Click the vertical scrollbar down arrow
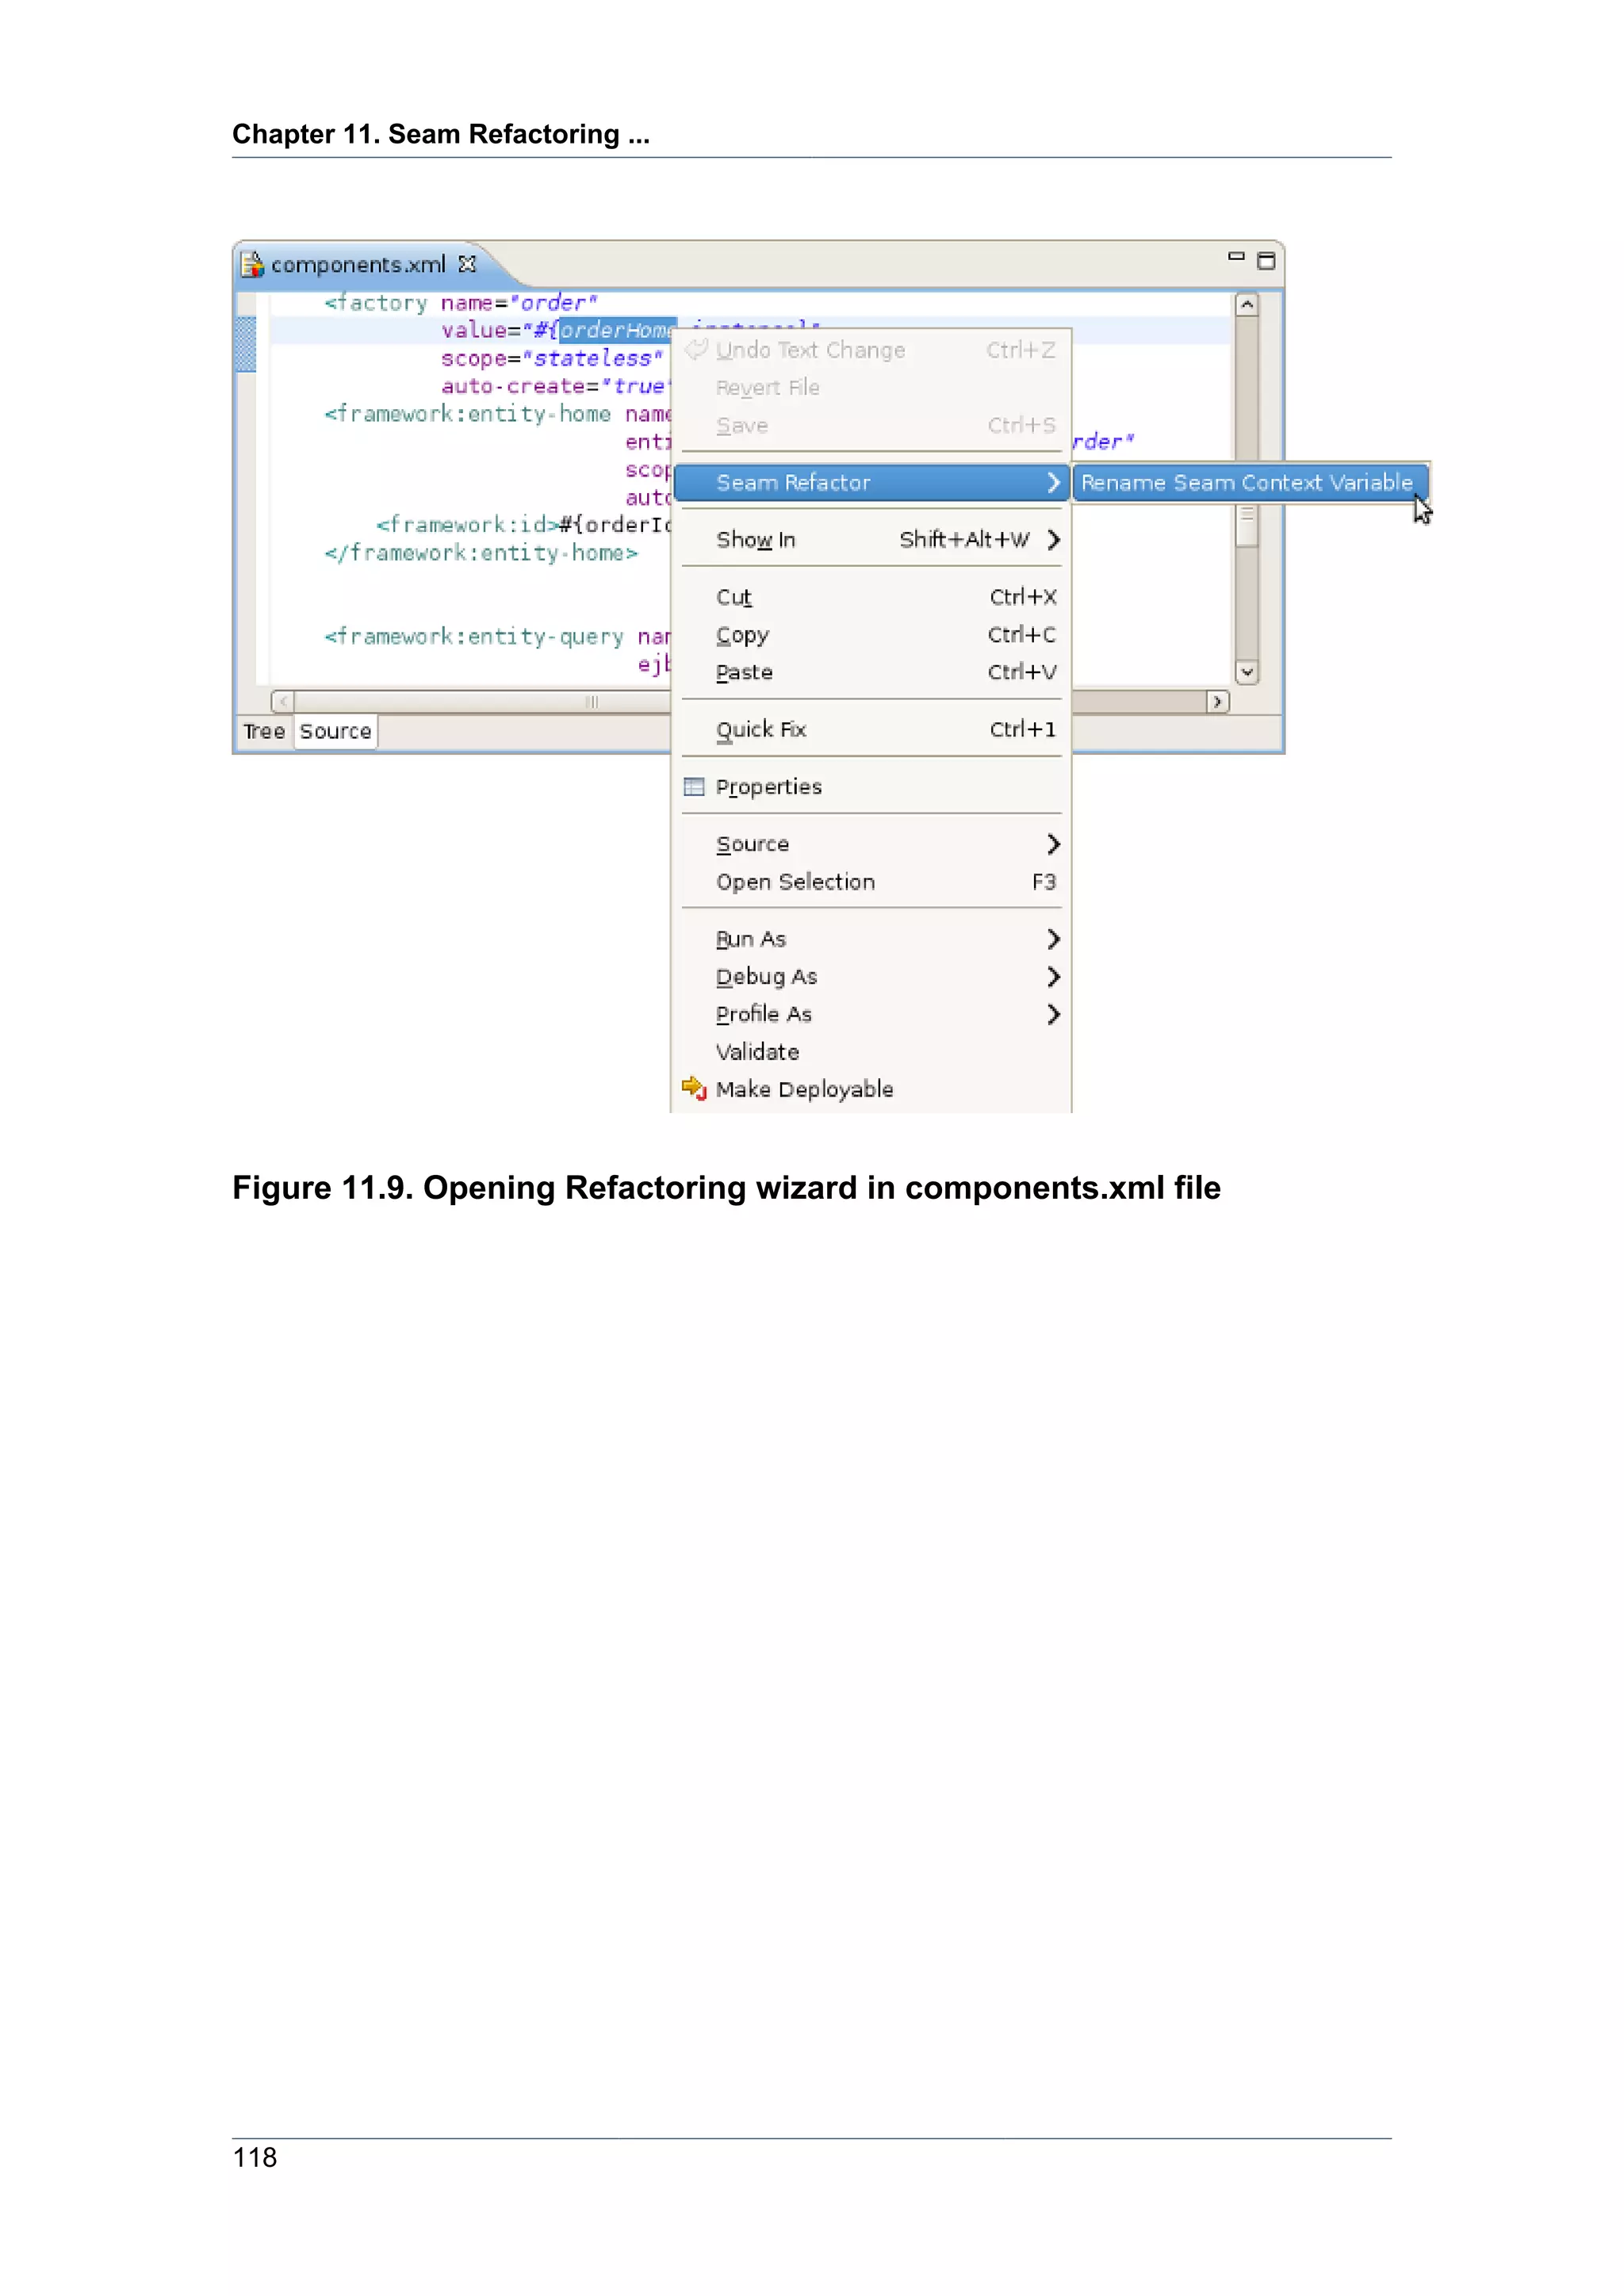The width and height of the screenshot is (1624, 2296). (x=1247, y=672)
